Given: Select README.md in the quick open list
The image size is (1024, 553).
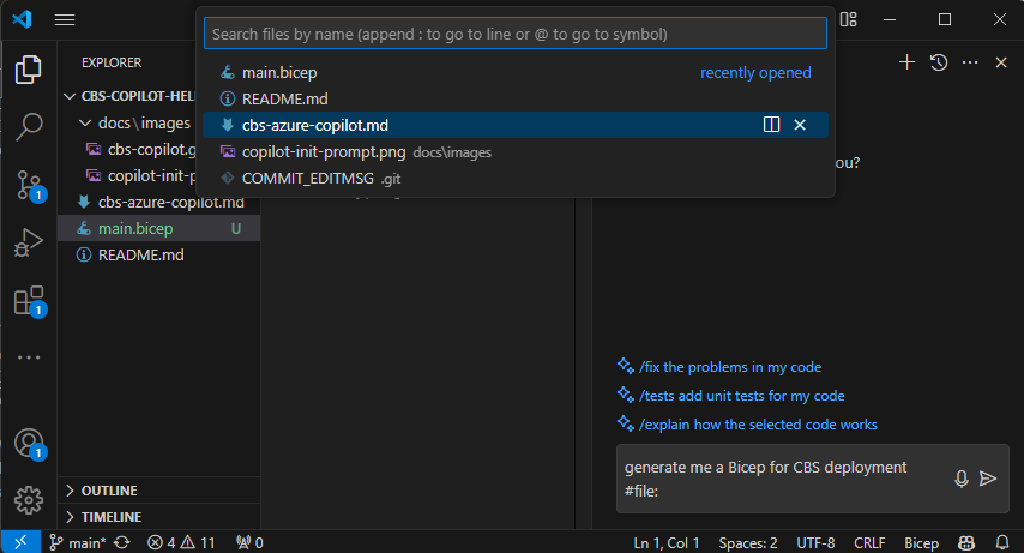Looking at the screenshot, I should point(516,99).
